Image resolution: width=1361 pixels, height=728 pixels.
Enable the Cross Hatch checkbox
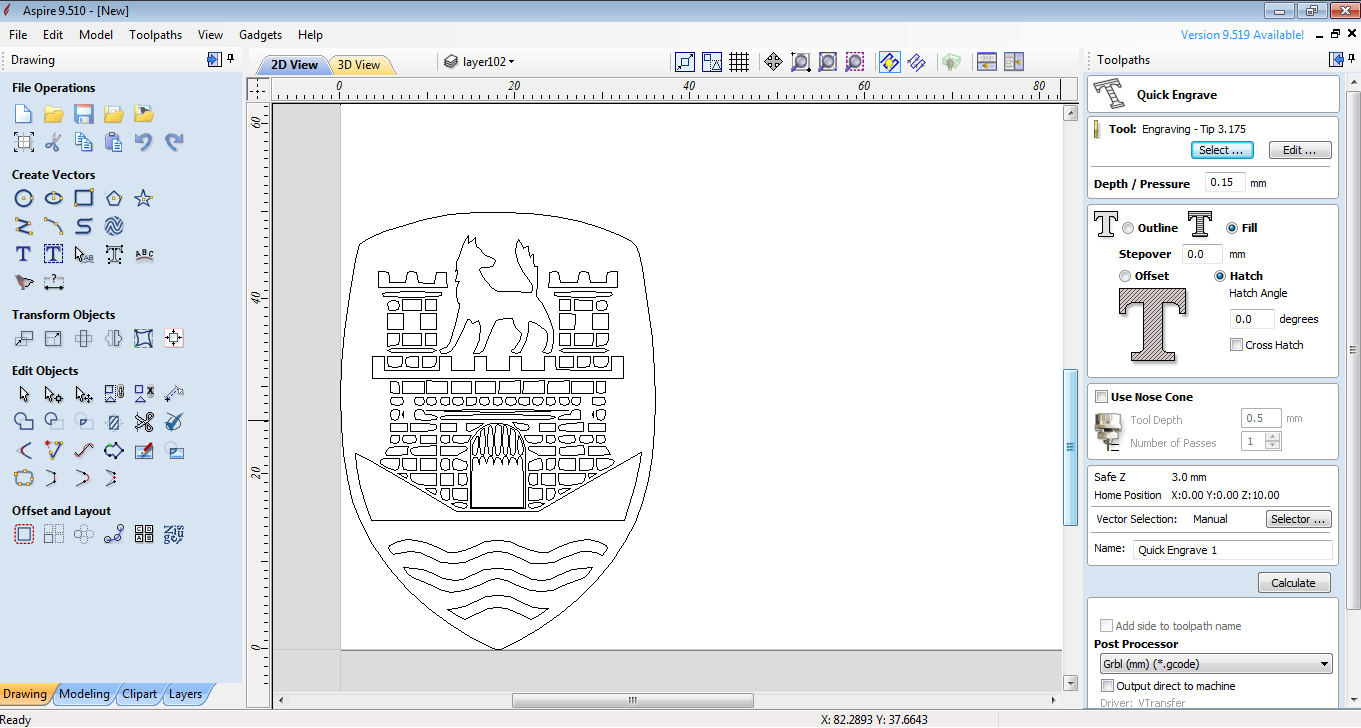coord(1237,345)
